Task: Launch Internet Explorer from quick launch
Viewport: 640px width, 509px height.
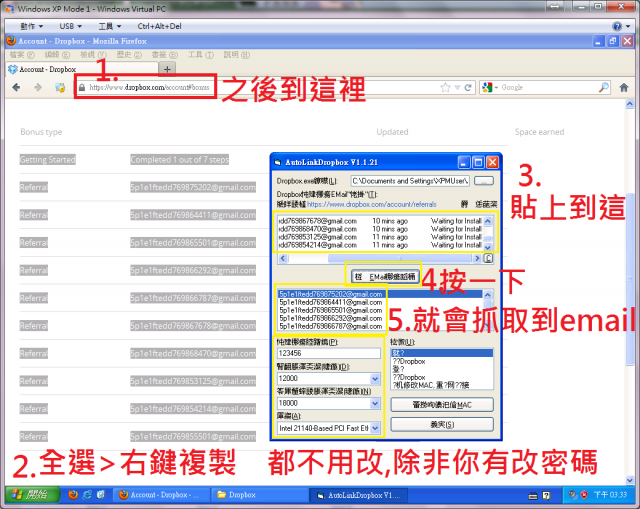Action: [x=87, y=495]
